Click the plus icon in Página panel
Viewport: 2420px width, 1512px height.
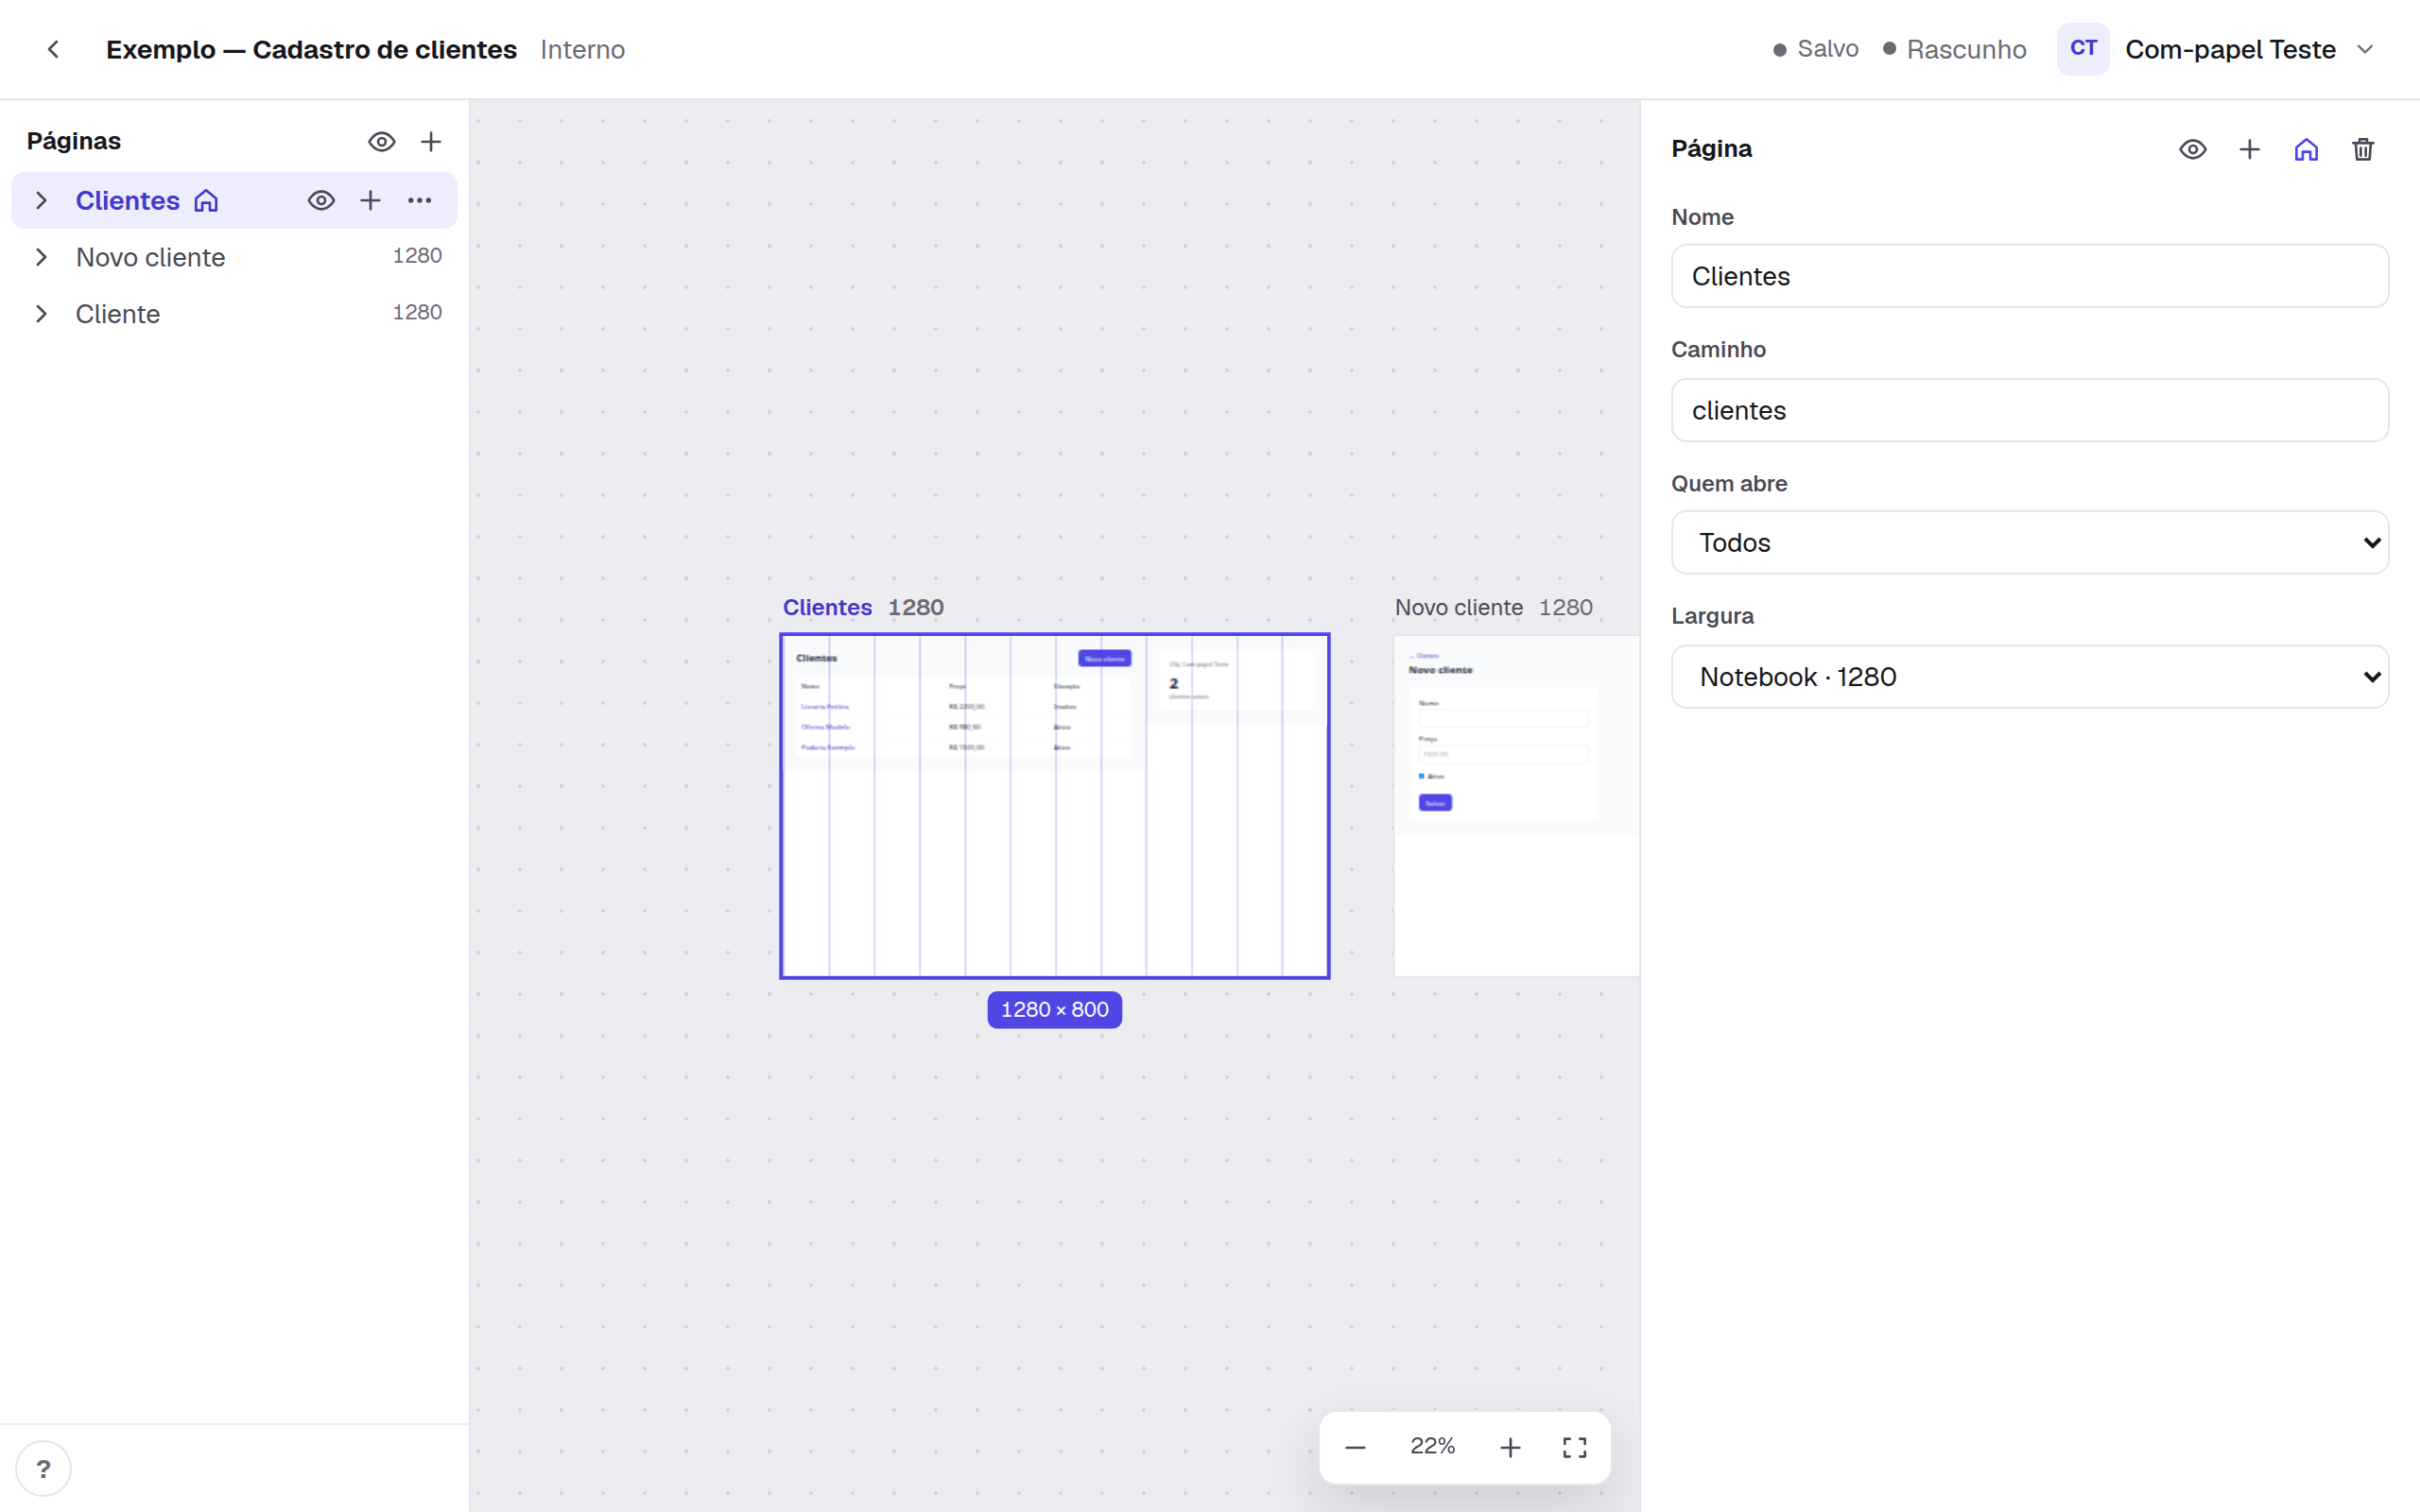(x=2250, y=149)
